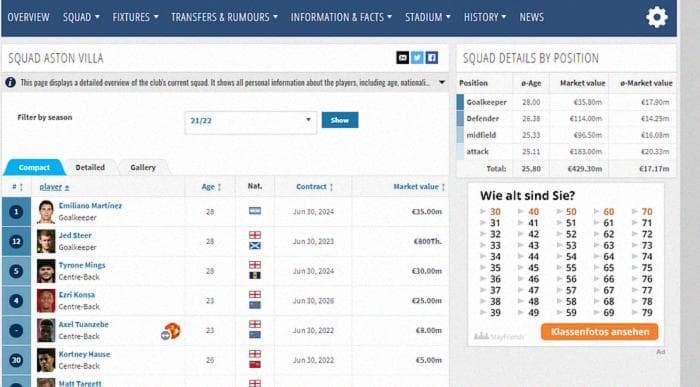
Task: Click shirt number 1 badge
Action: point(16,212)
